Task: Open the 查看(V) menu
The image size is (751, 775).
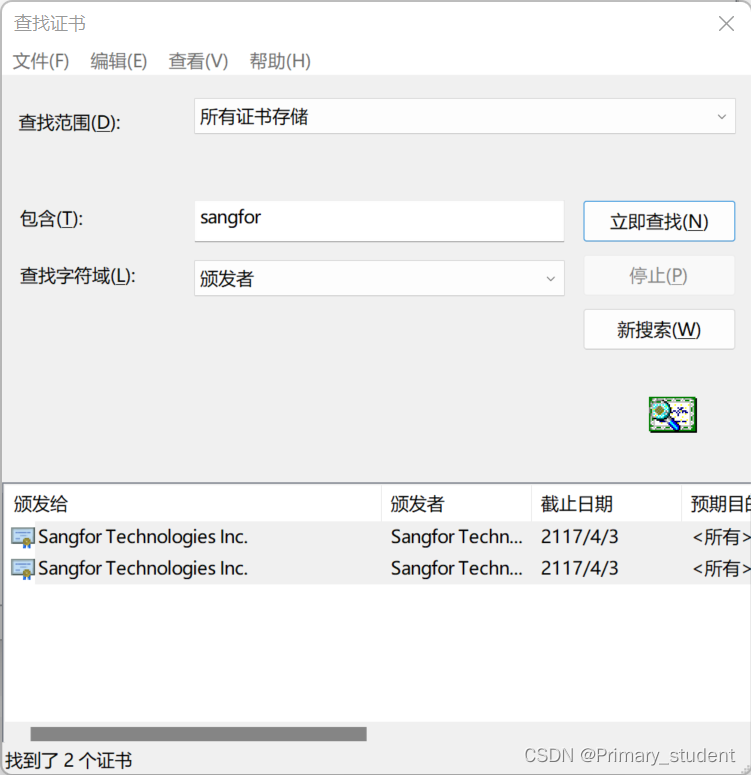Action: (x=198, y=61)
